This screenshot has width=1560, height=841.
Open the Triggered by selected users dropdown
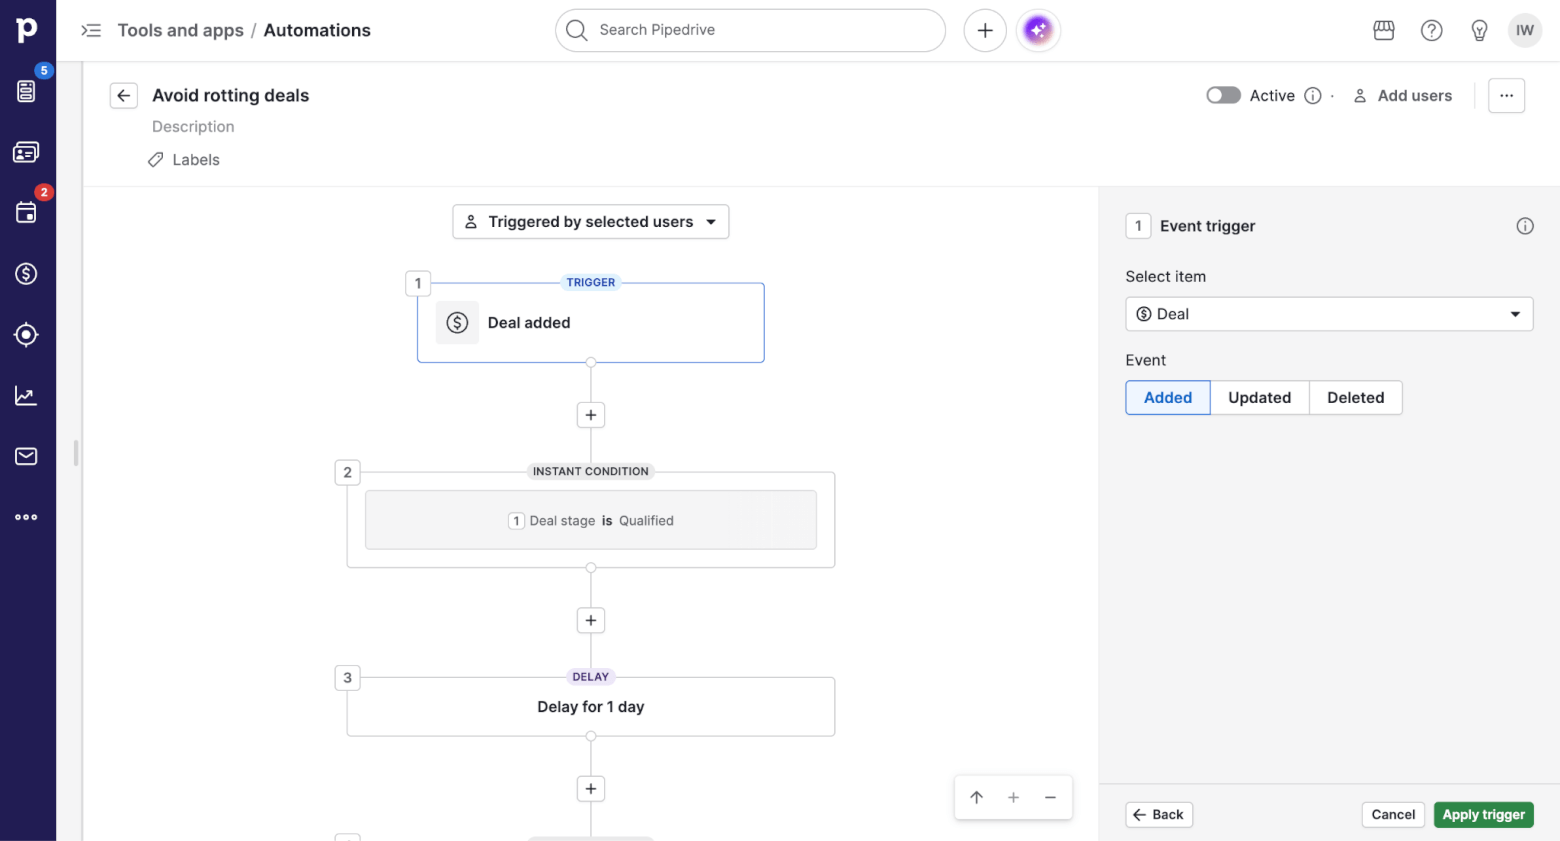point(590,221)
